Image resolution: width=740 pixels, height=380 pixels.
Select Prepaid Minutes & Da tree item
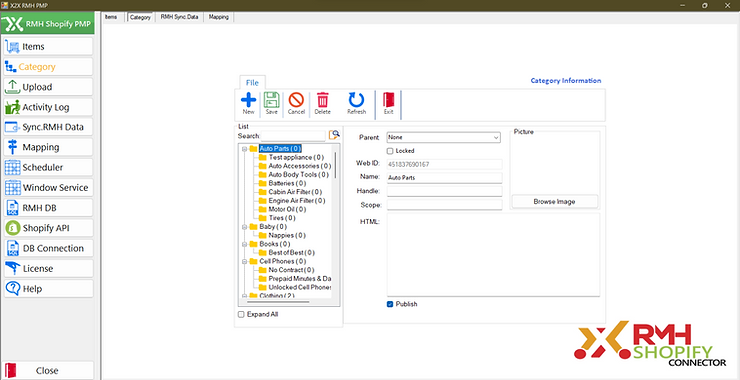click(300, 279)
